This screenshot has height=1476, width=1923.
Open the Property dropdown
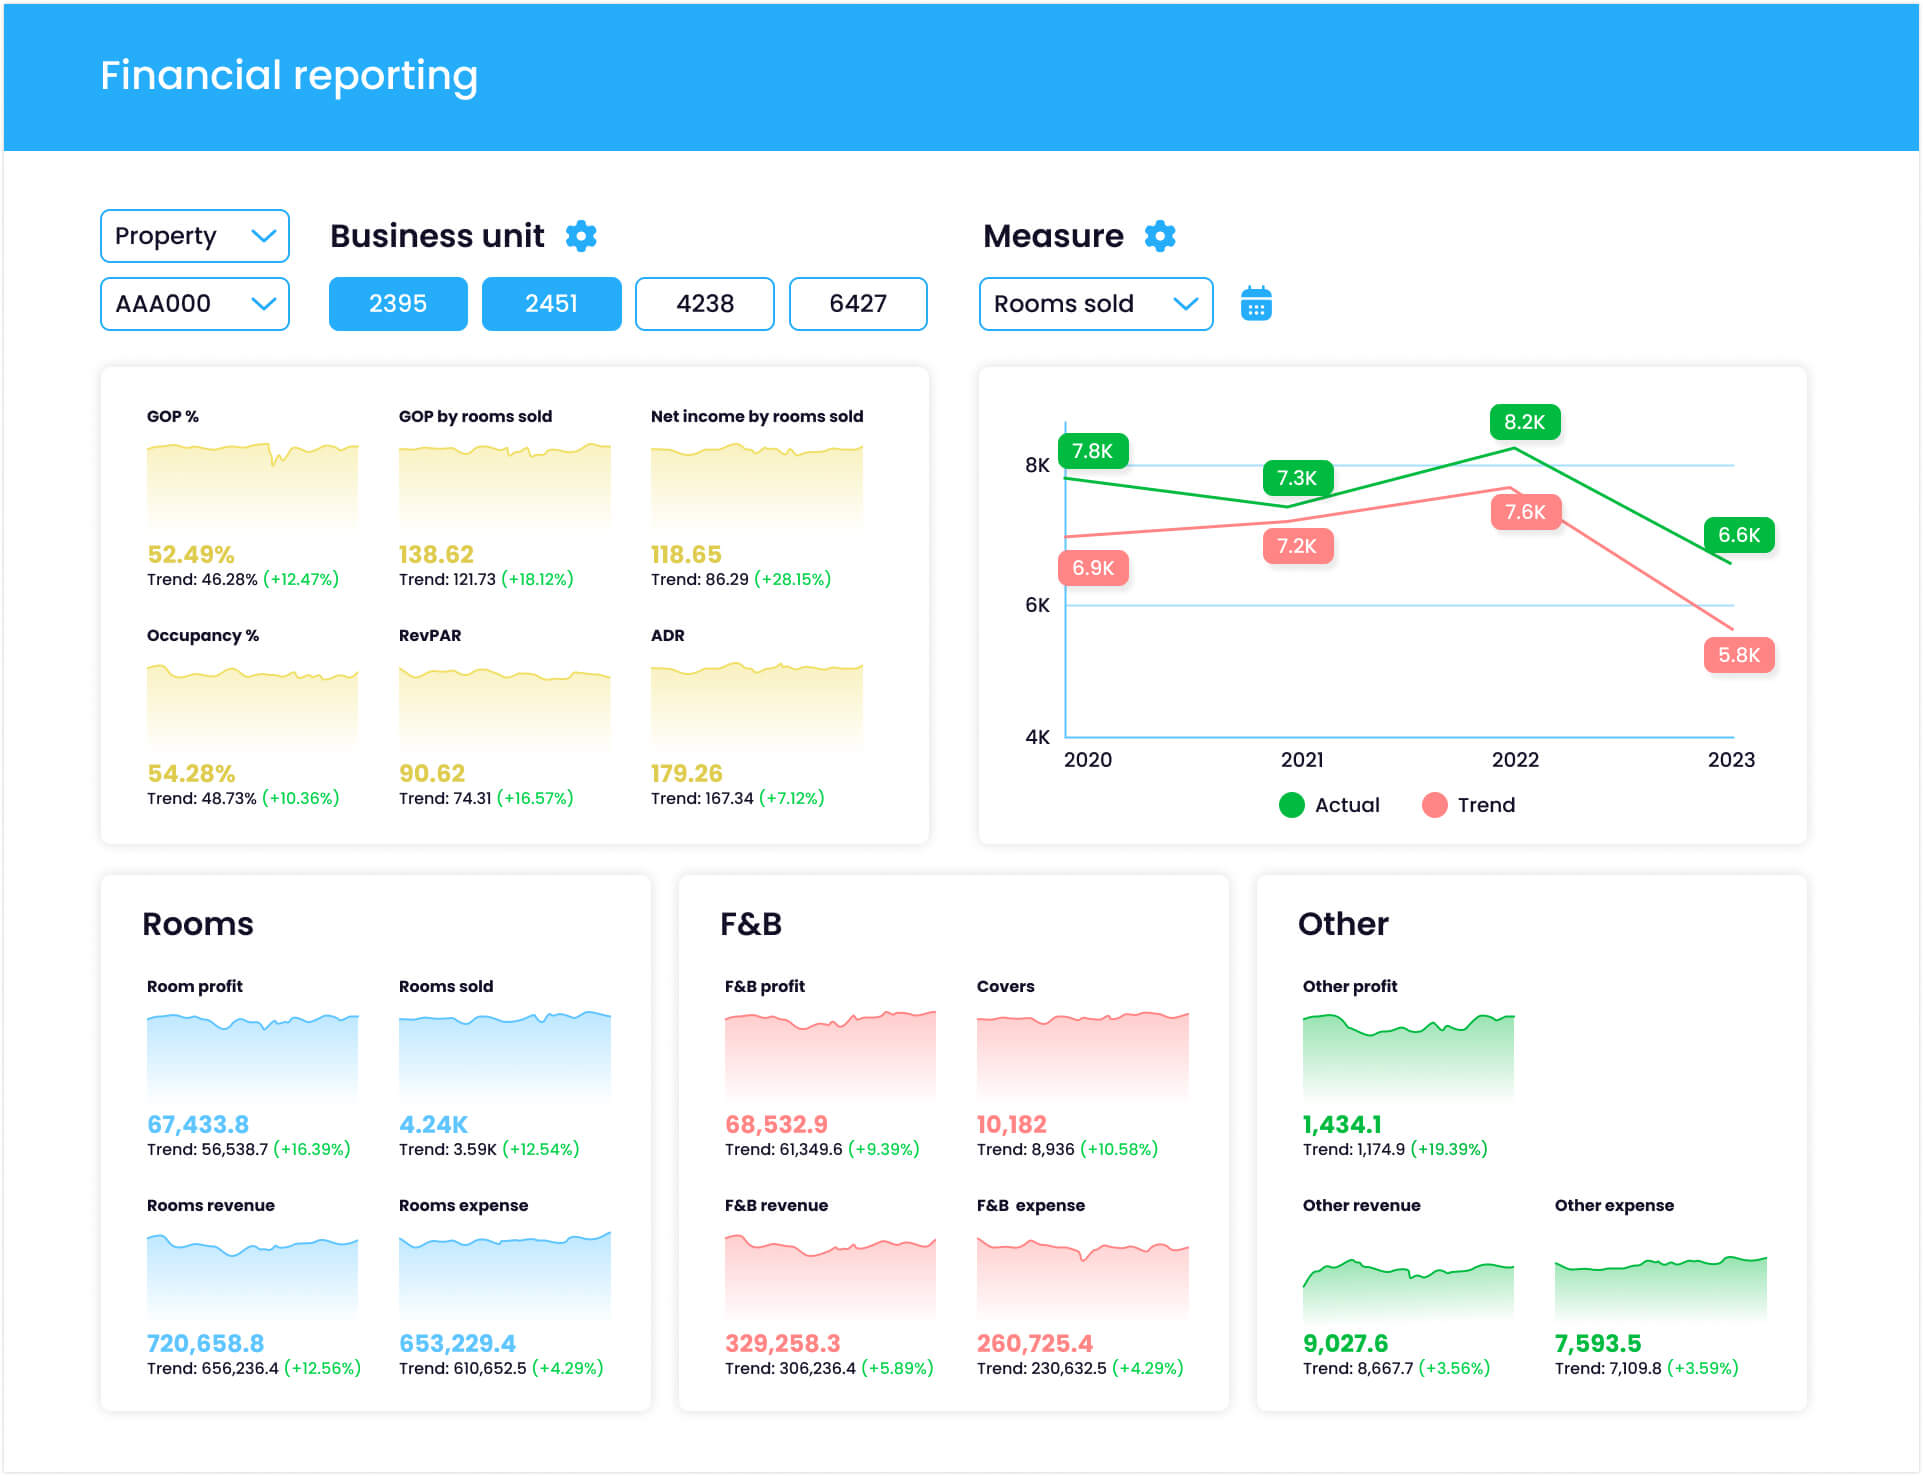pos(195,236)
